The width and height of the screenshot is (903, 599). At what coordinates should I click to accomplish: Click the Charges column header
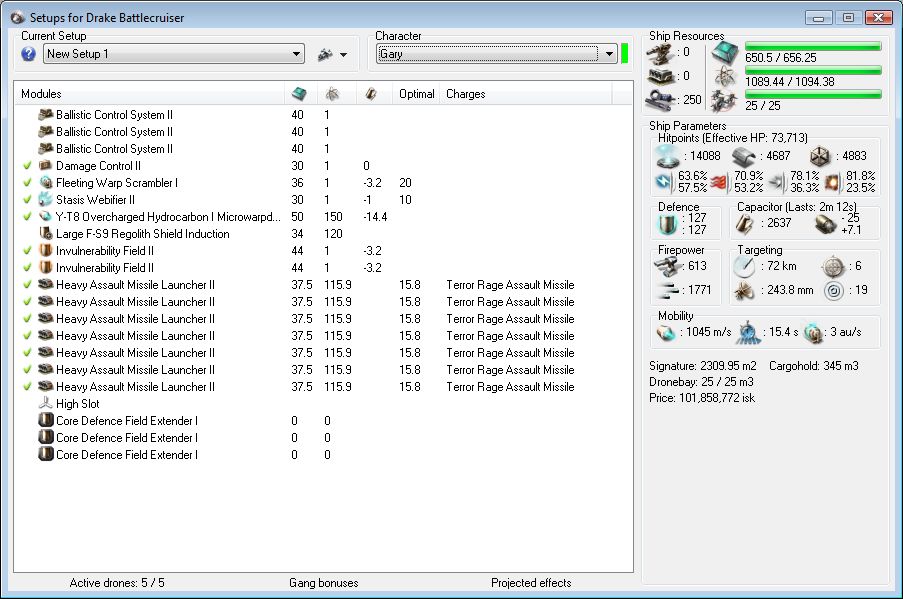(526, 94)
